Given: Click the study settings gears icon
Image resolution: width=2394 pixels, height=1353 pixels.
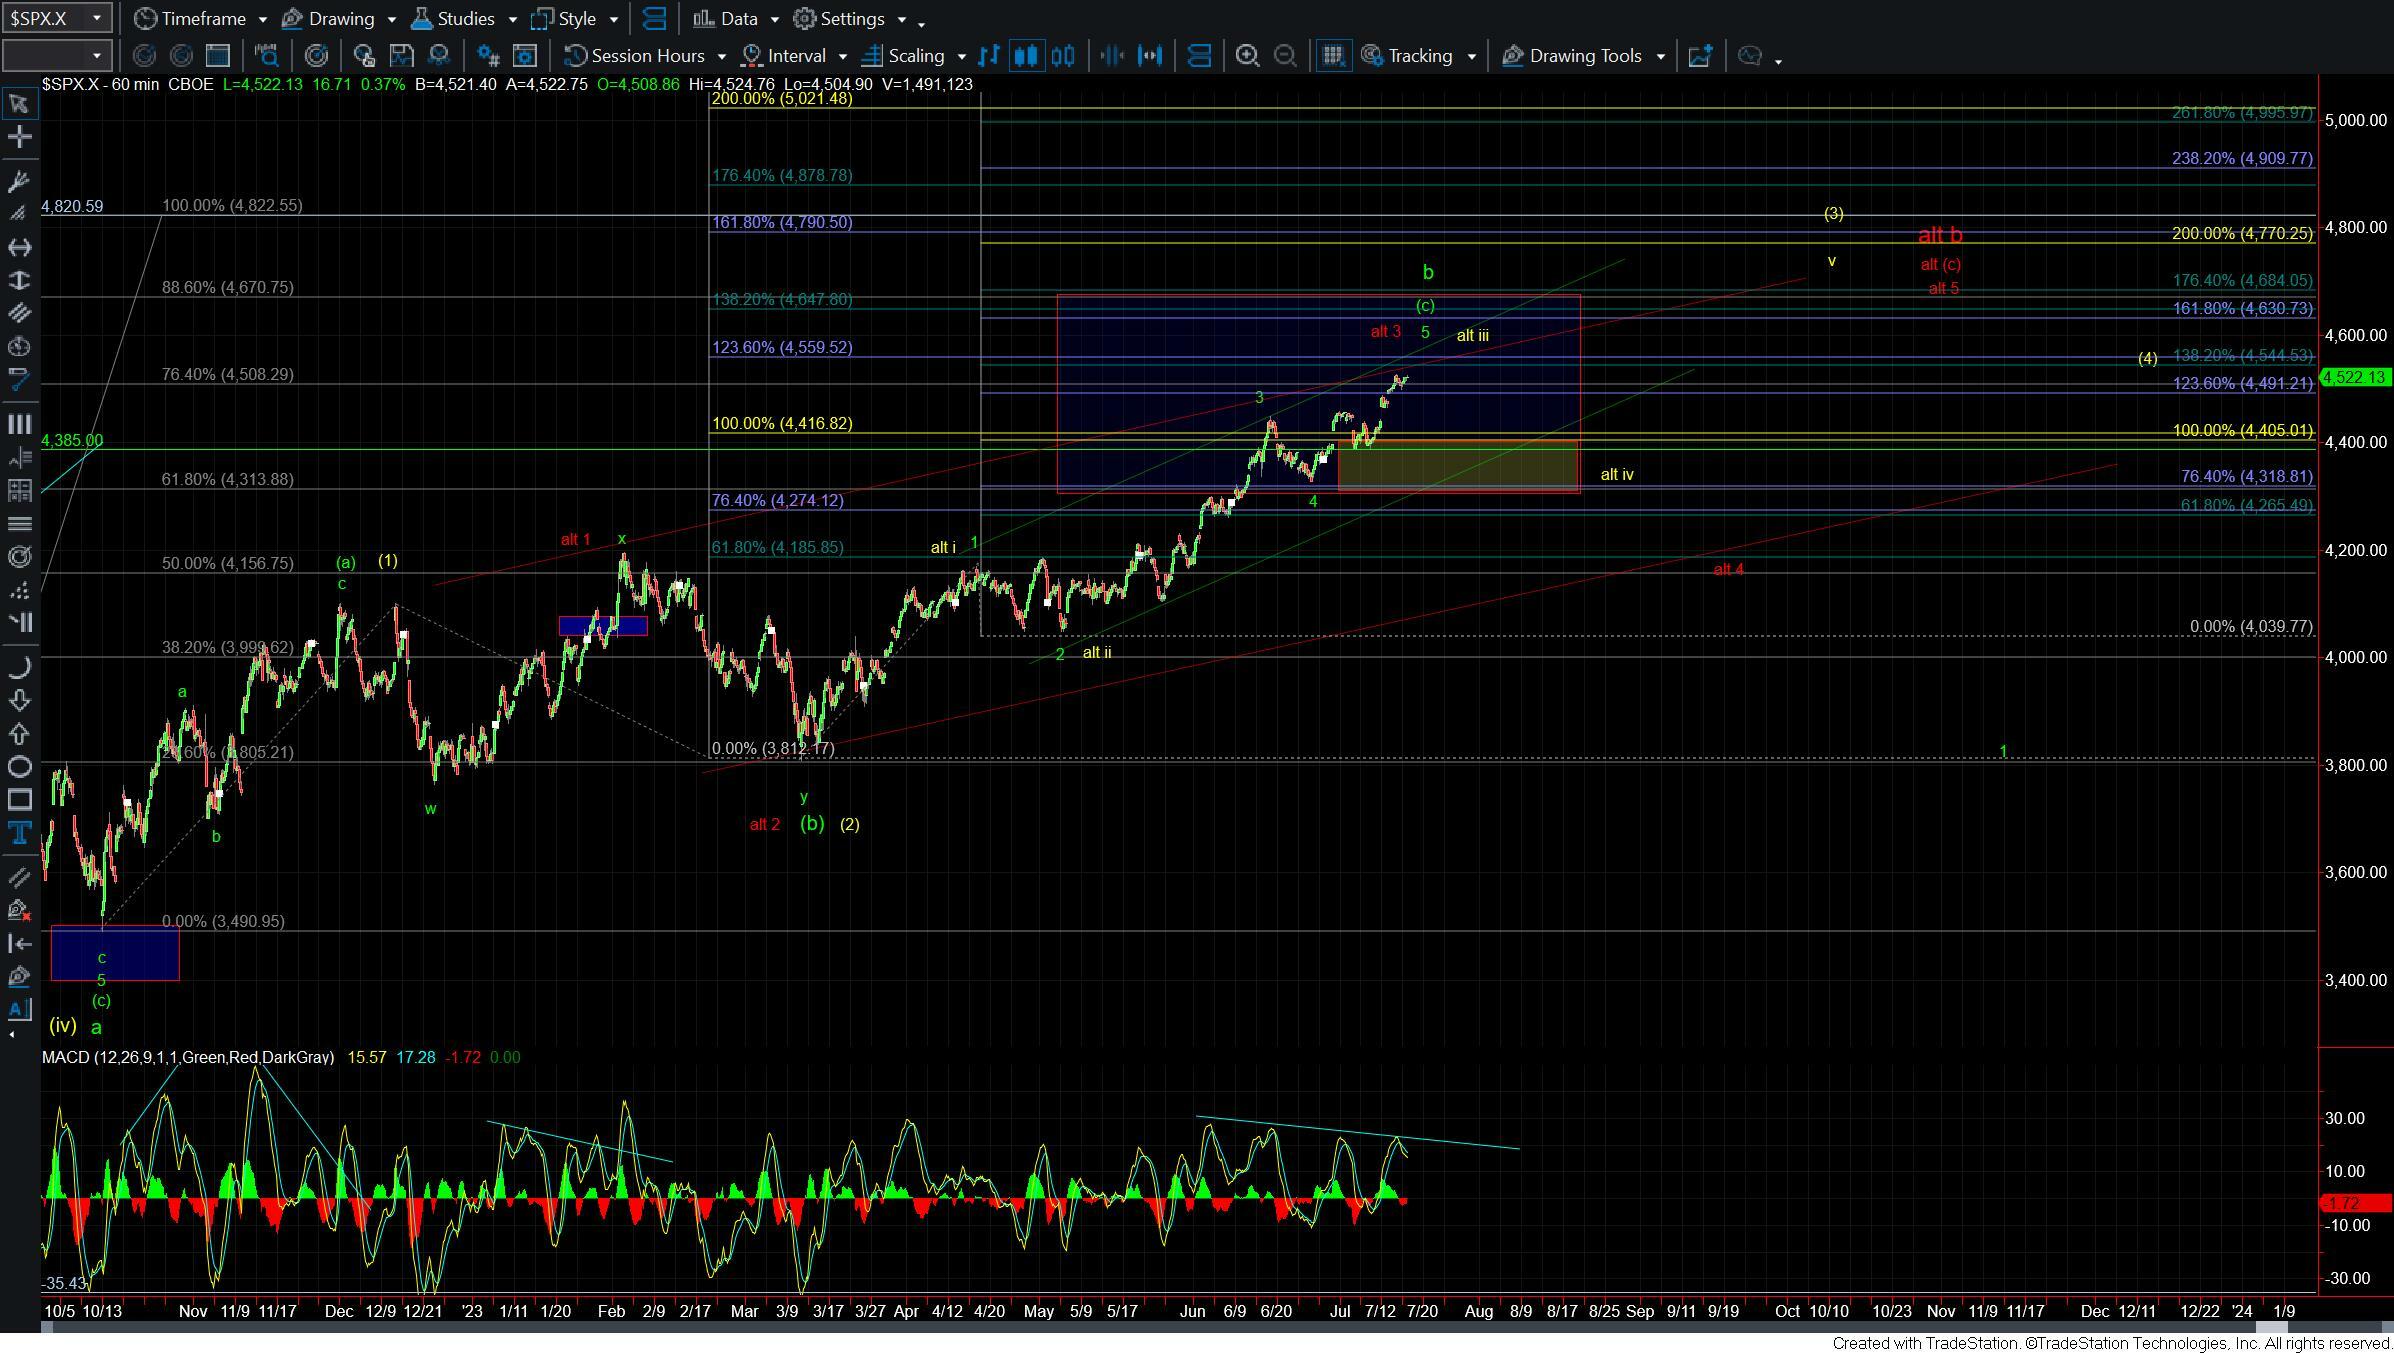Looking at the screenshot, I should [488, 56].
